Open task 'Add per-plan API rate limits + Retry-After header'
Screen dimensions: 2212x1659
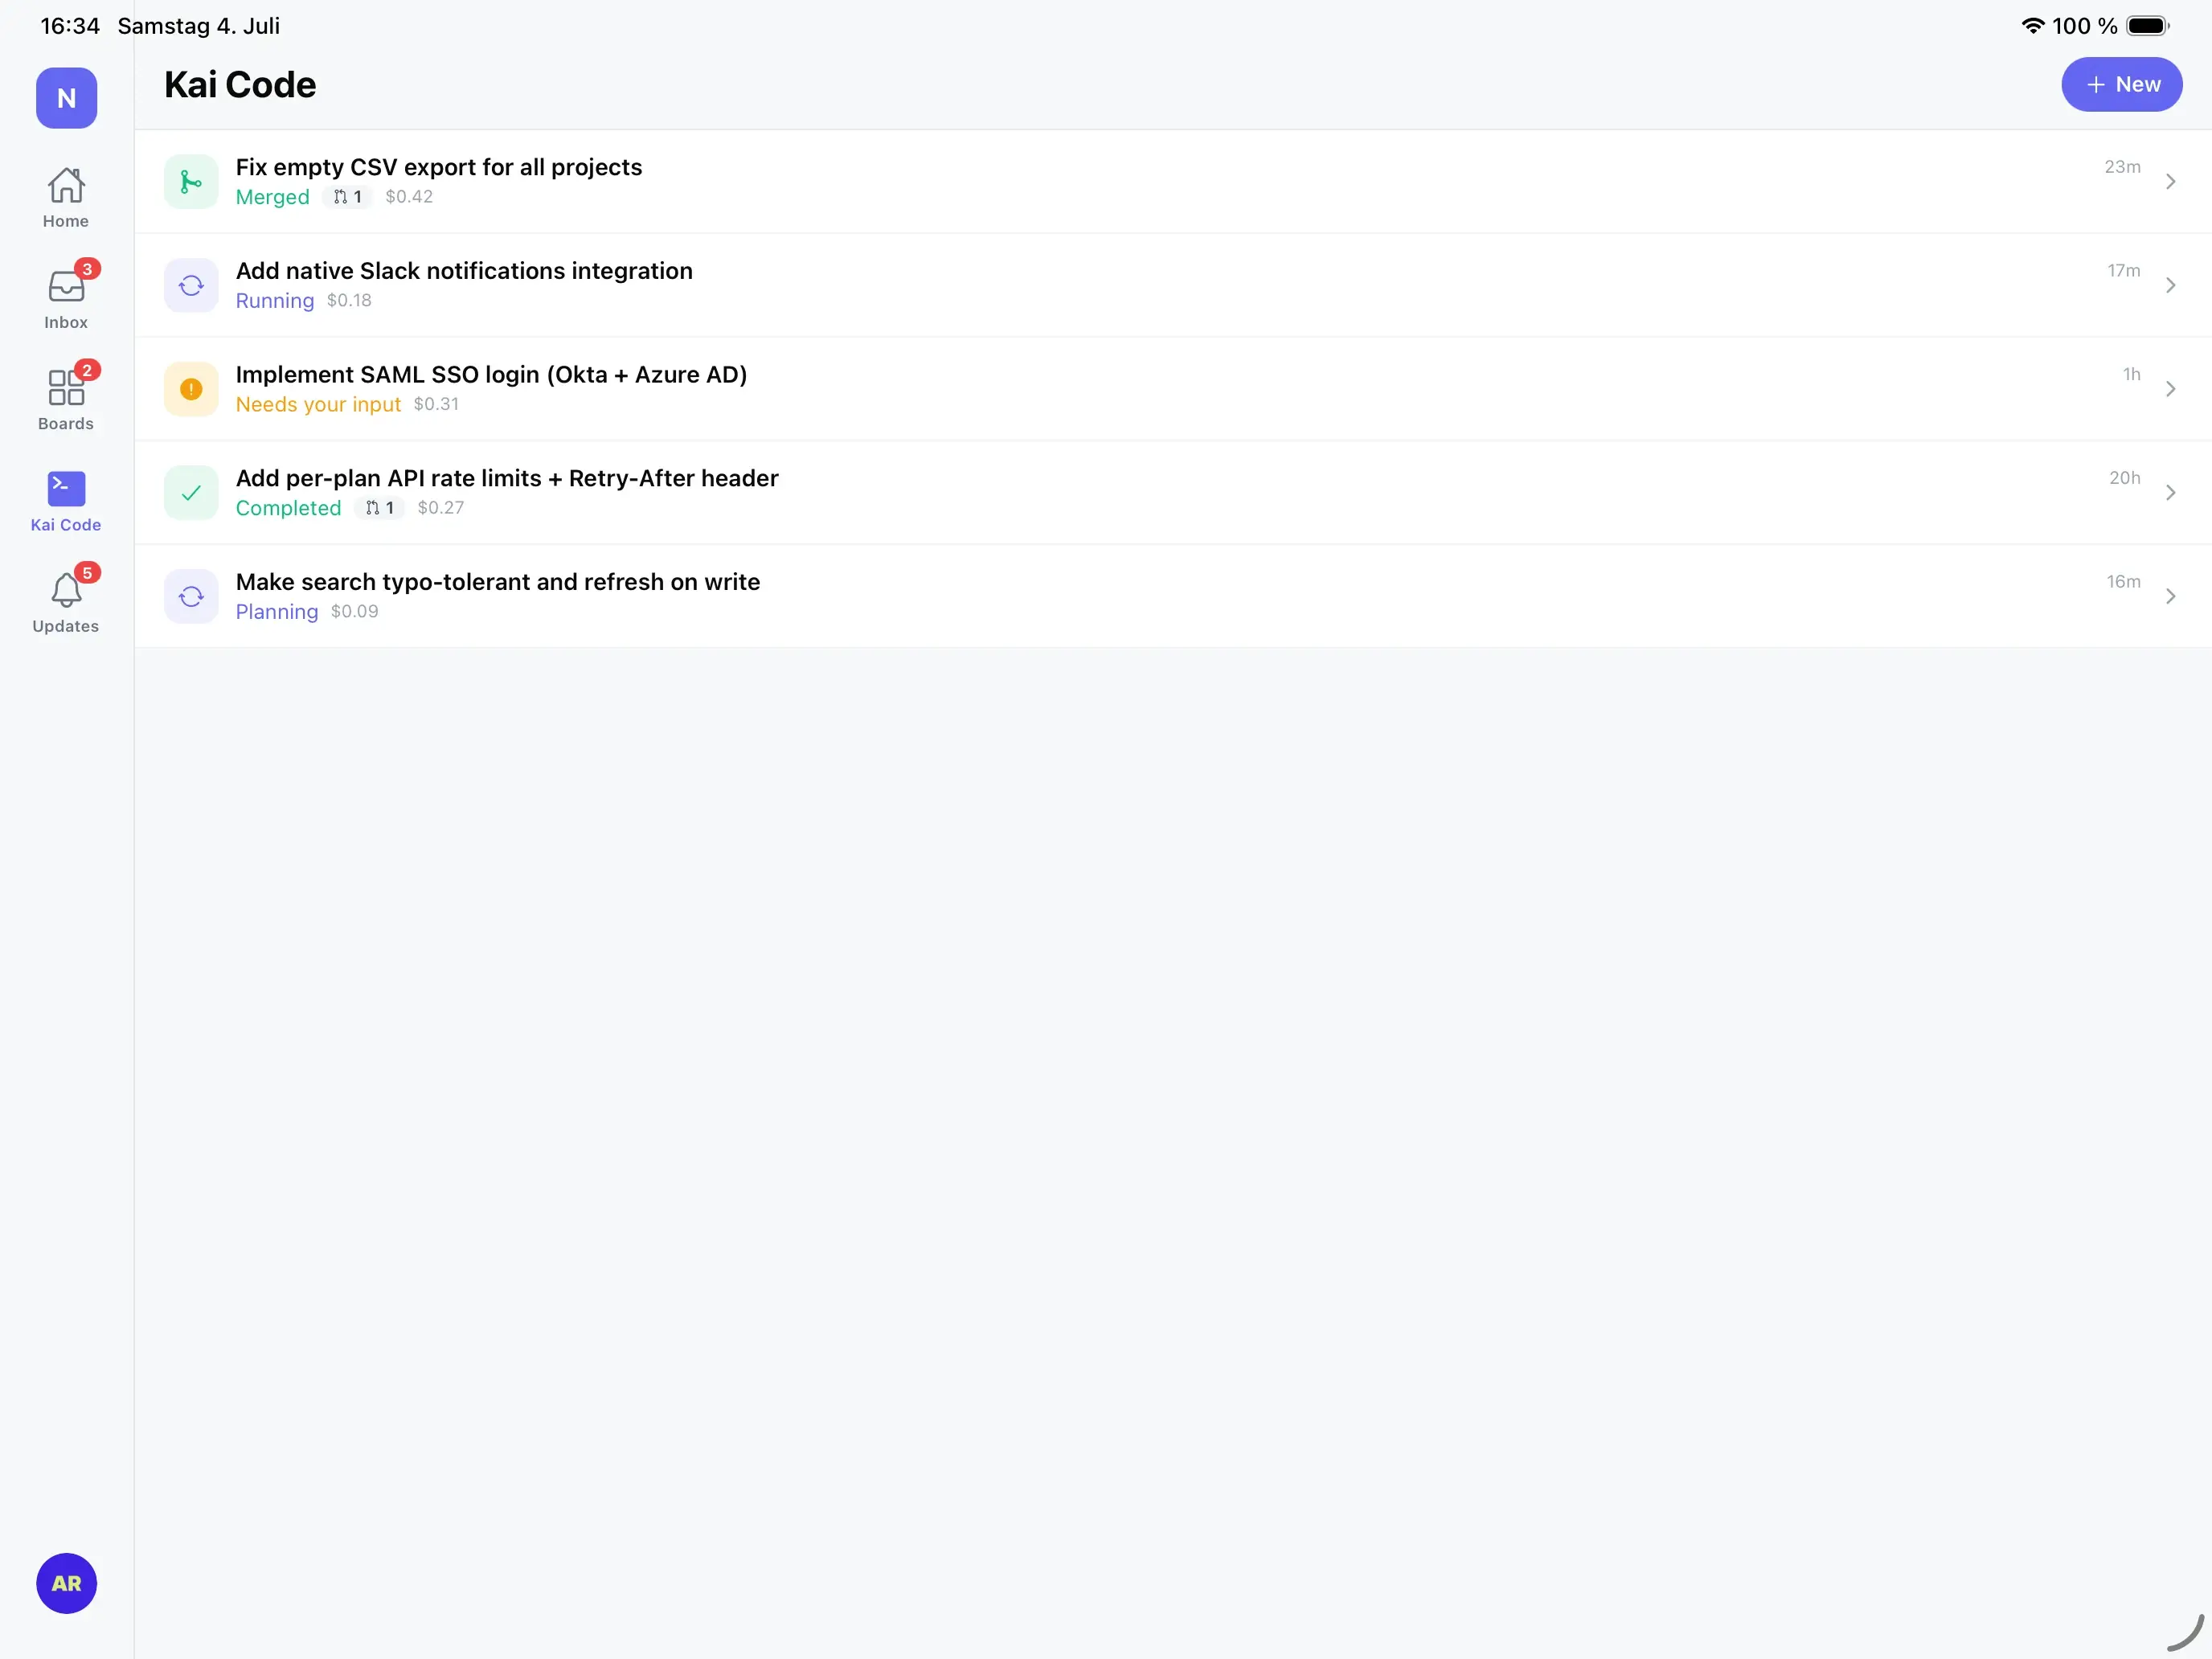click(1173, 493)
